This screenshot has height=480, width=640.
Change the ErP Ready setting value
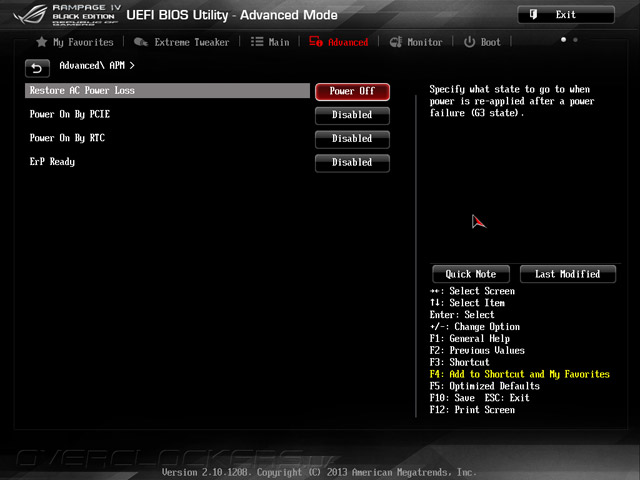coord(352,162)
